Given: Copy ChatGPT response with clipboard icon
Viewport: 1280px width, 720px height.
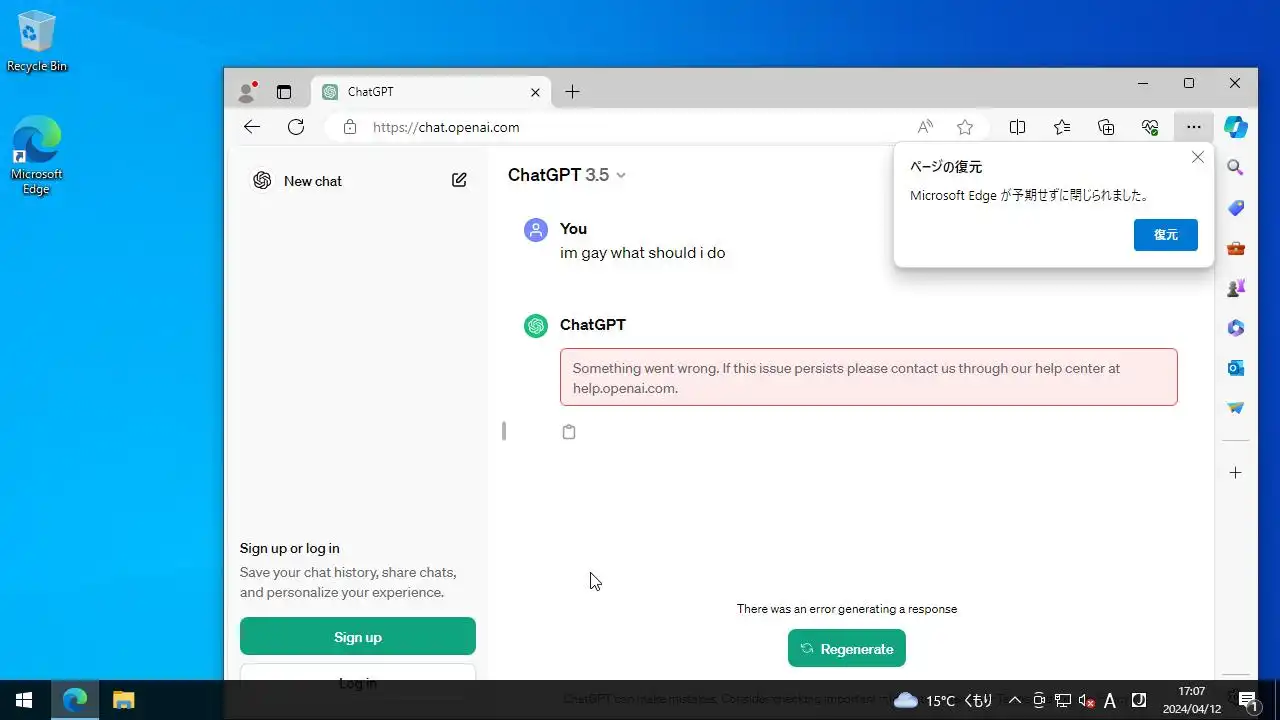Looking at the screenshot, I should 569,432.
